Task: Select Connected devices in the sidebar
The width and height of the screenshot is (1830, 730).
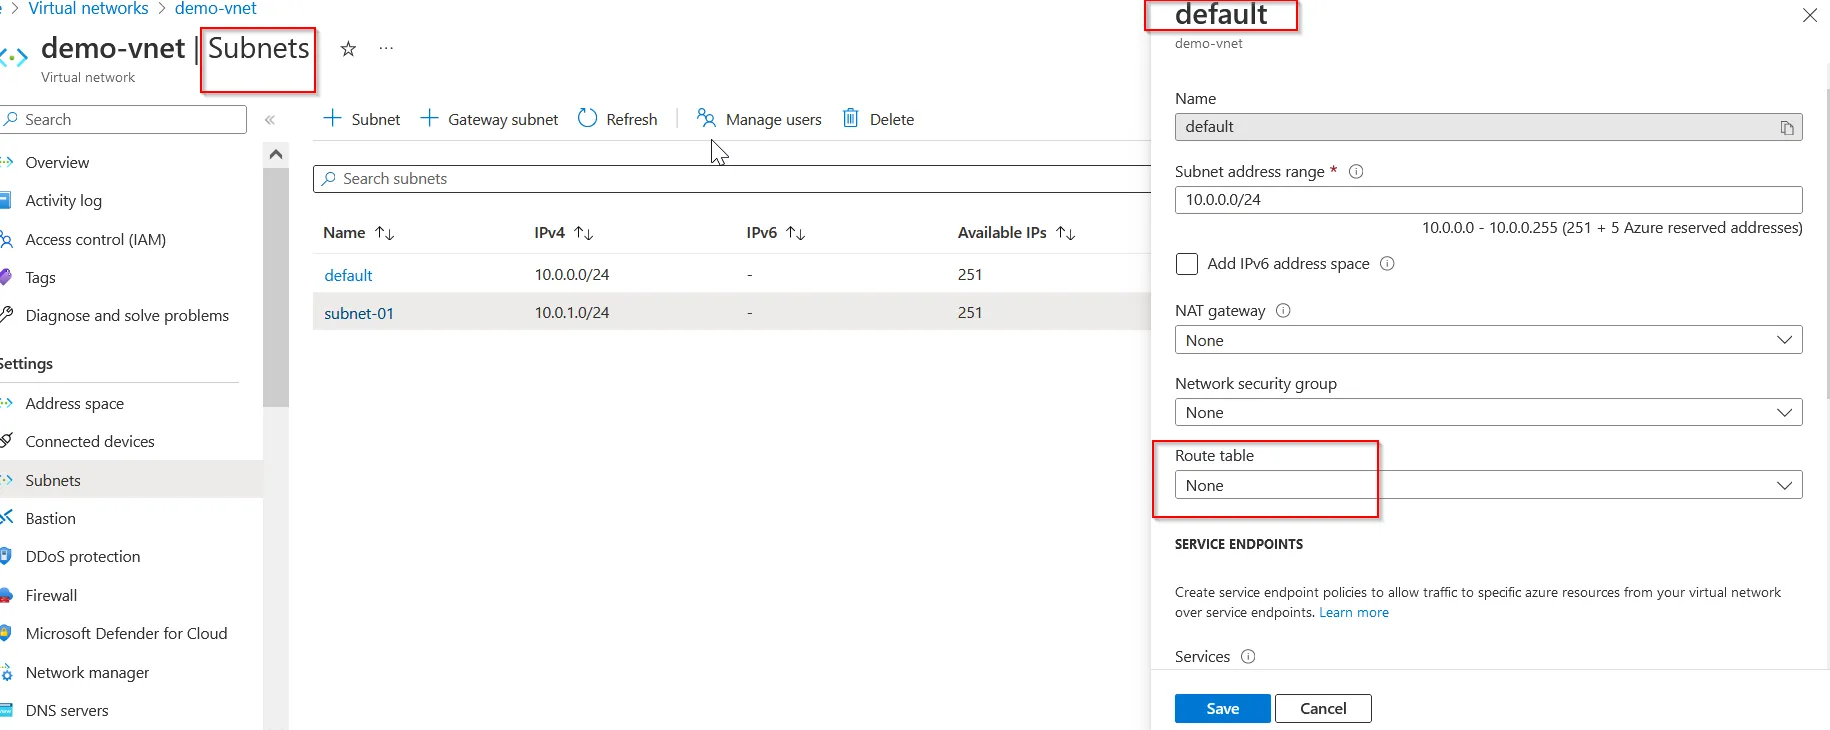Action: pos(90,442)
